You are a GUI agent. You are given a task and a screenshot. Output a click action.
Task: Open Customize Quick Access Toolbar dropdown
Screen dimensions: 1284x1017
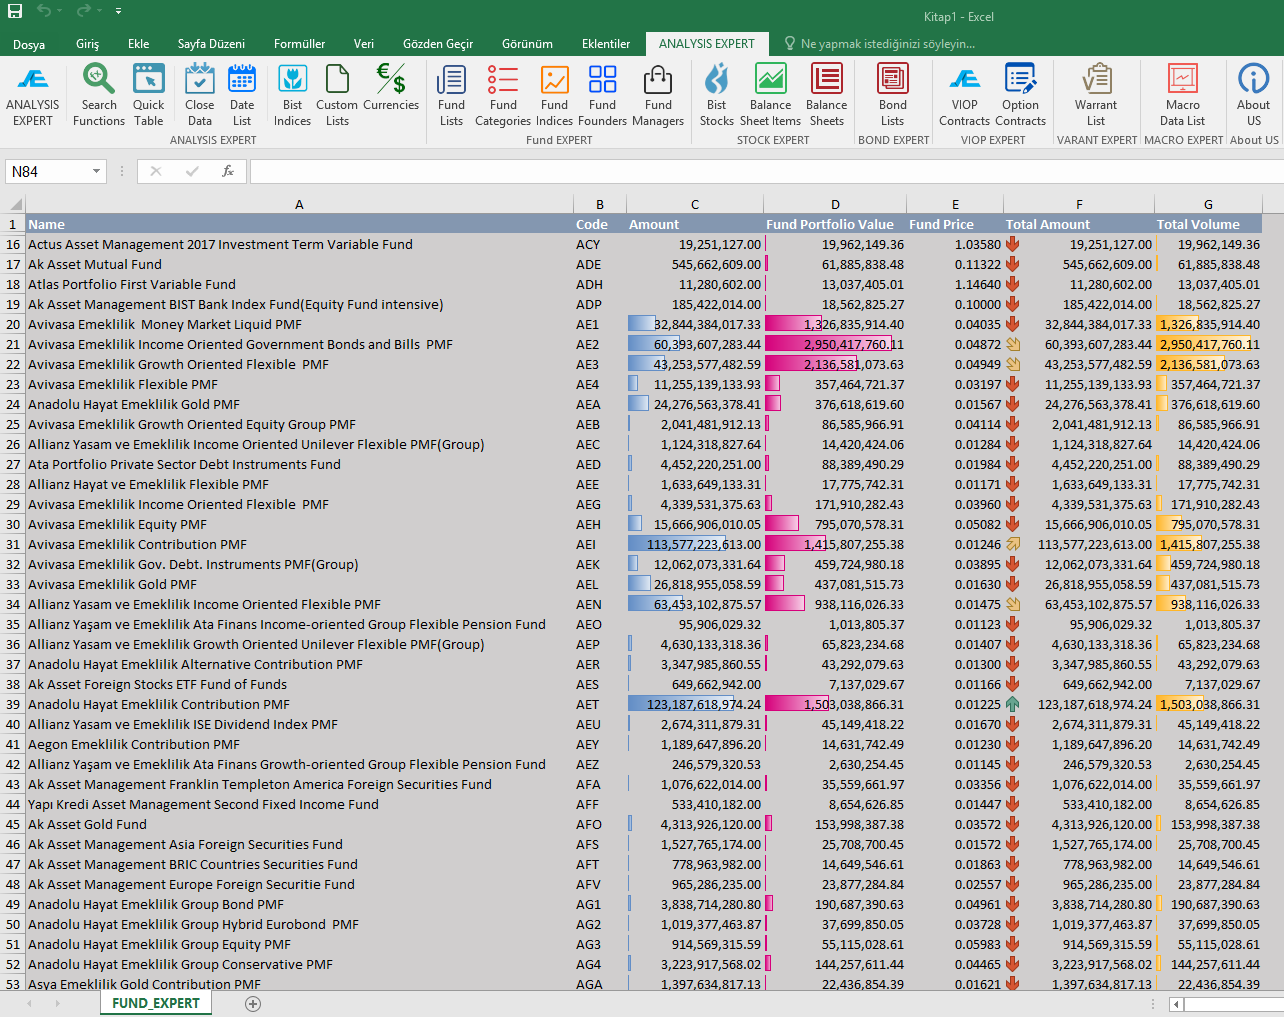118,11
